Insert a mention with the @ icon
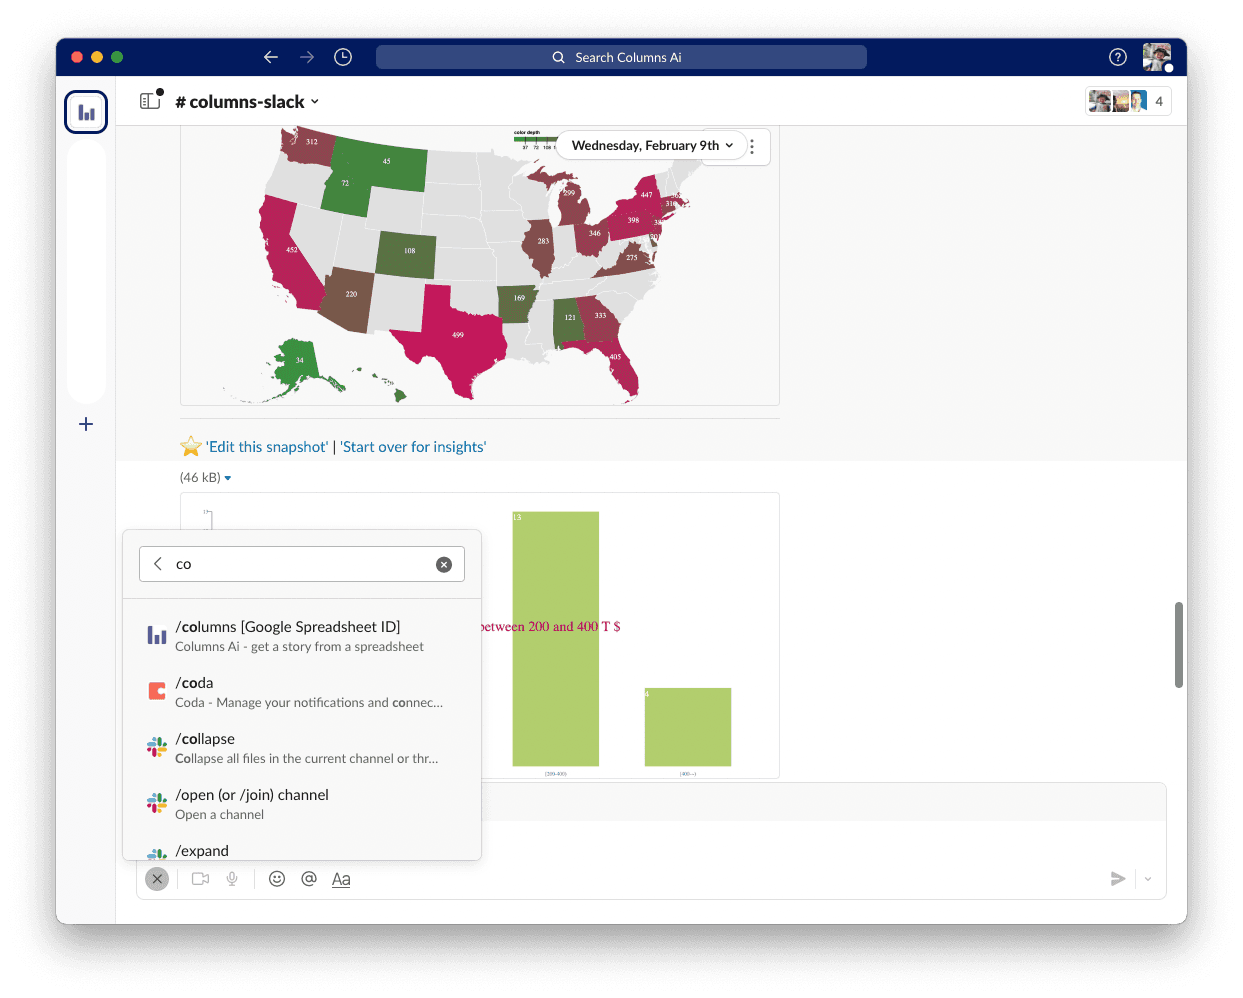Screen dimensions: 1243x998 pos(309,878)
